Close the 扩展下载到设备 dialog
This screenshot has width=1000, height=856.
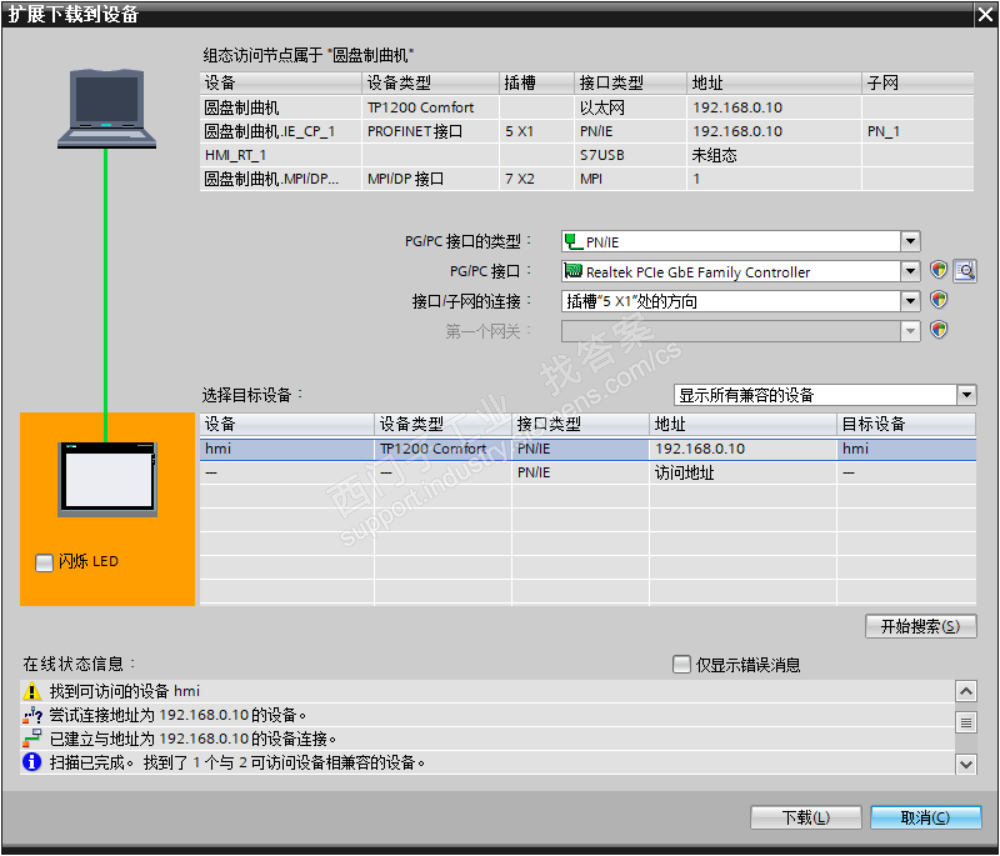coord(985,14)
